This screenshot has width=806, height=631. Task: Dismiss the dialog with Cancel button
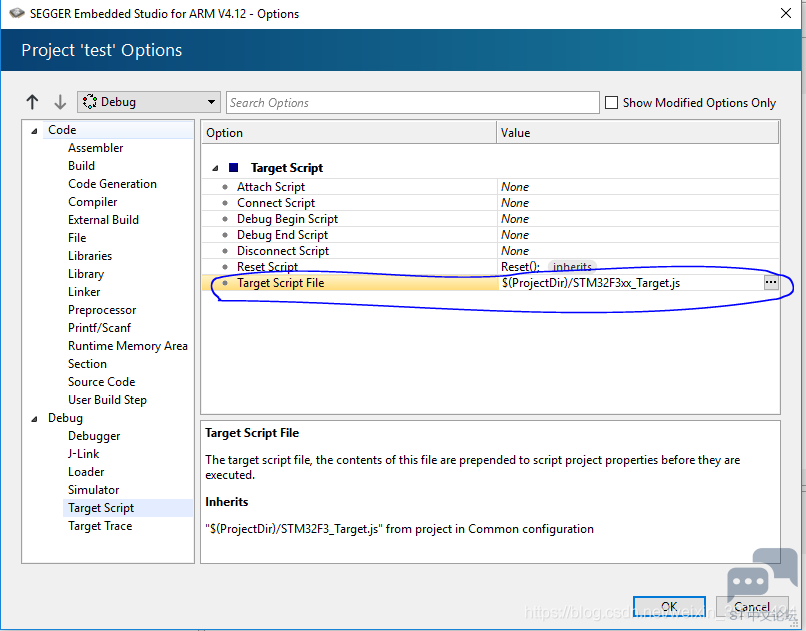752,607
